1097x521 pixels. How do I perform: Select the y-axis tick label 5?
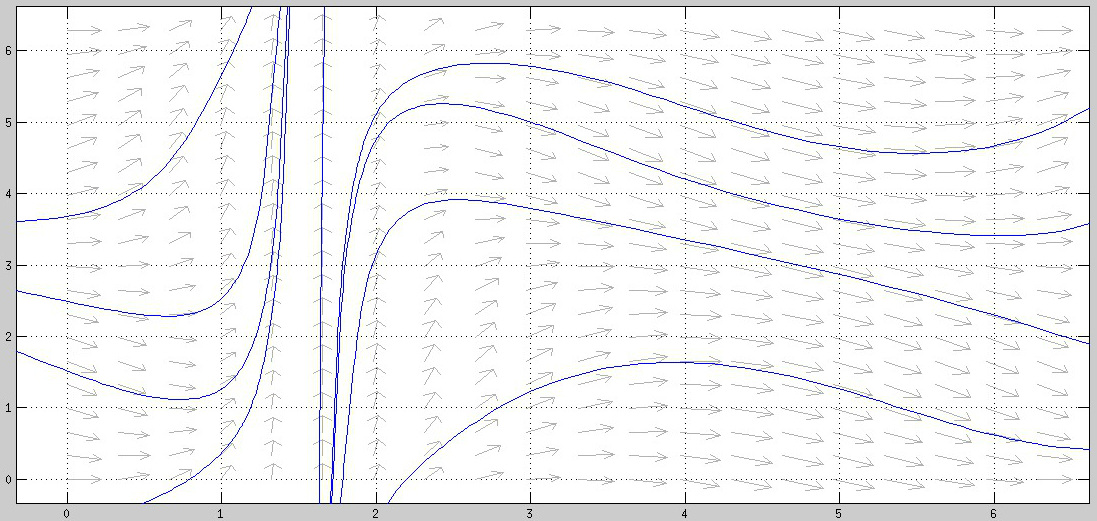pyautogui.click(x=7, y=122)
